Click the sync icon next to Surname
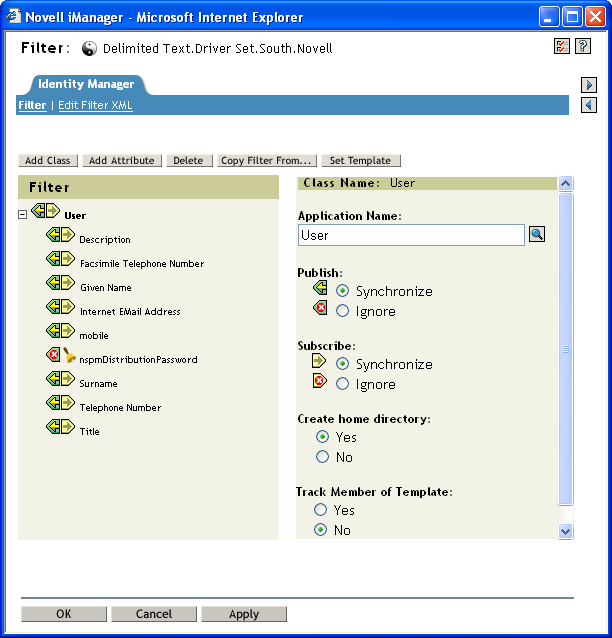The height and width of the screenshot is (638, 612). (x=60, y=379)
